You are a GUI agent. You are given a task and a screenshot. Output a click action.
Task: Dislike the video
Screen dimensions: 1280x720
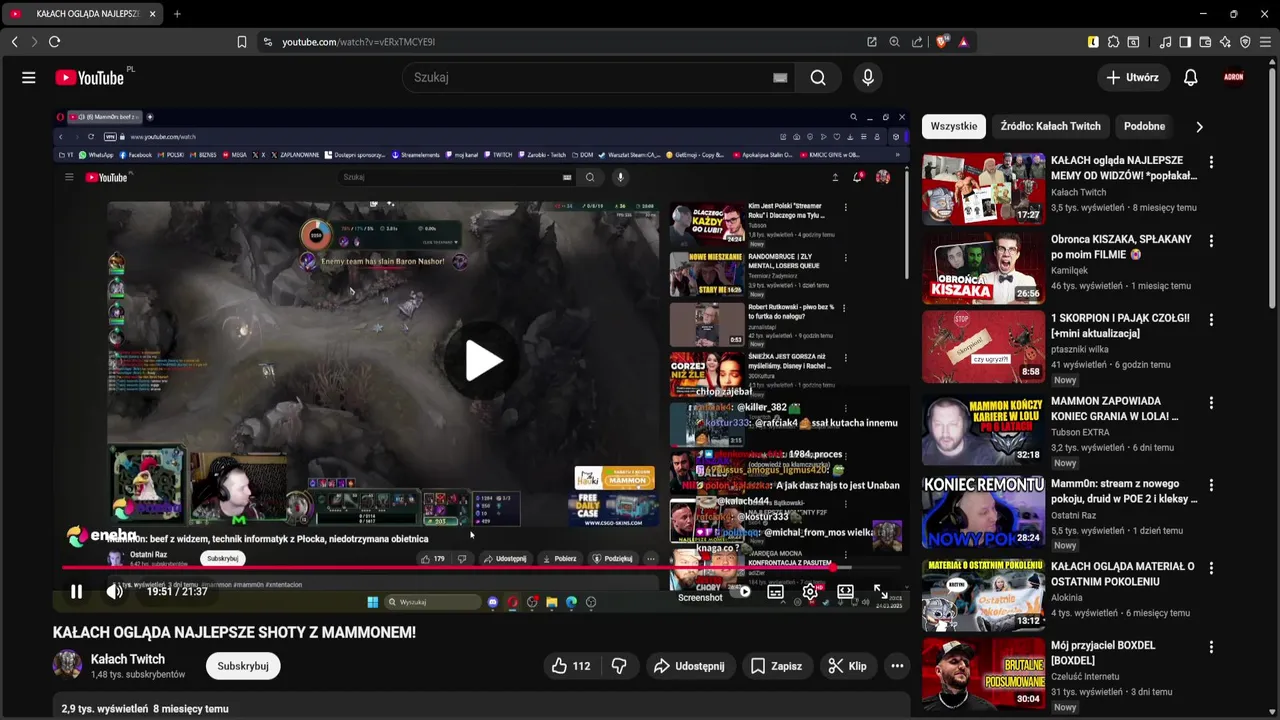tap(619, 666)
